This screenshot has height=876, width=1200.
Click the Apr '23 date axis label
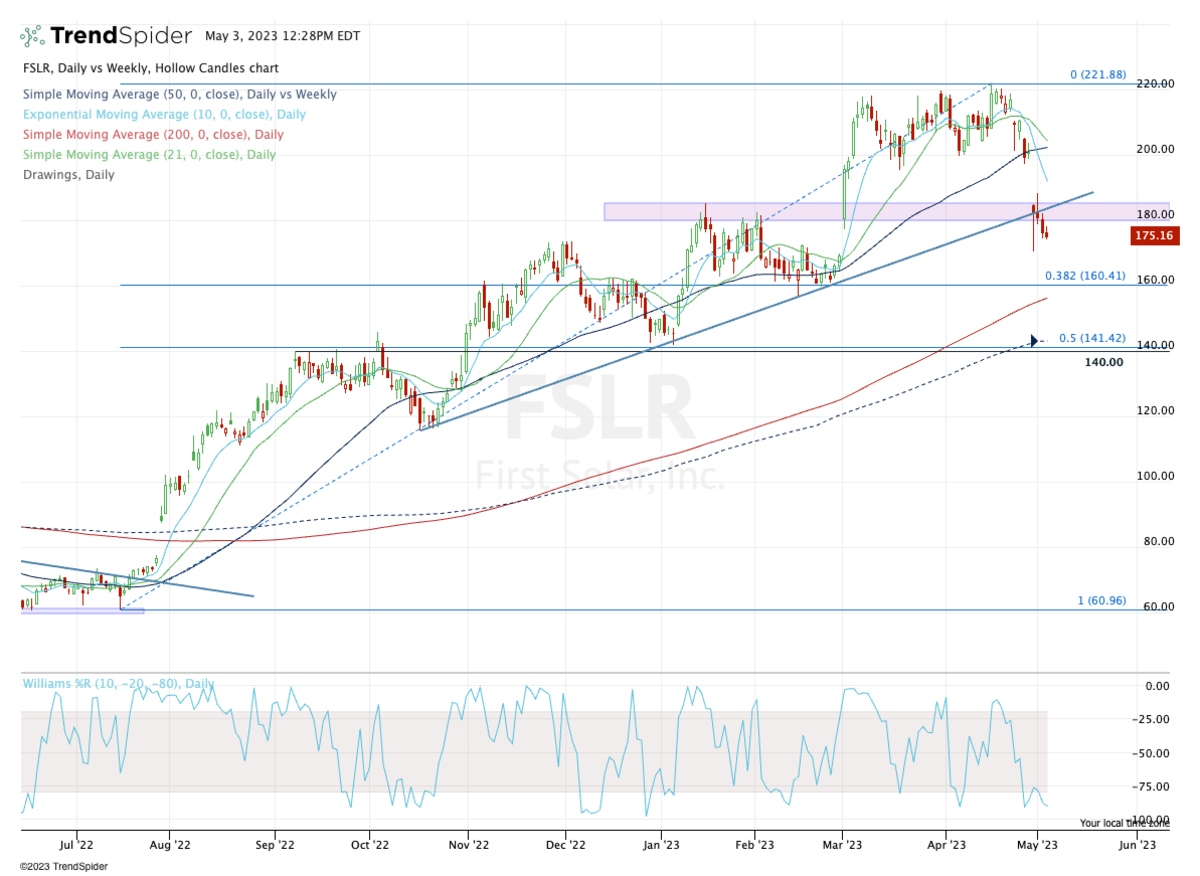point(945,845)
